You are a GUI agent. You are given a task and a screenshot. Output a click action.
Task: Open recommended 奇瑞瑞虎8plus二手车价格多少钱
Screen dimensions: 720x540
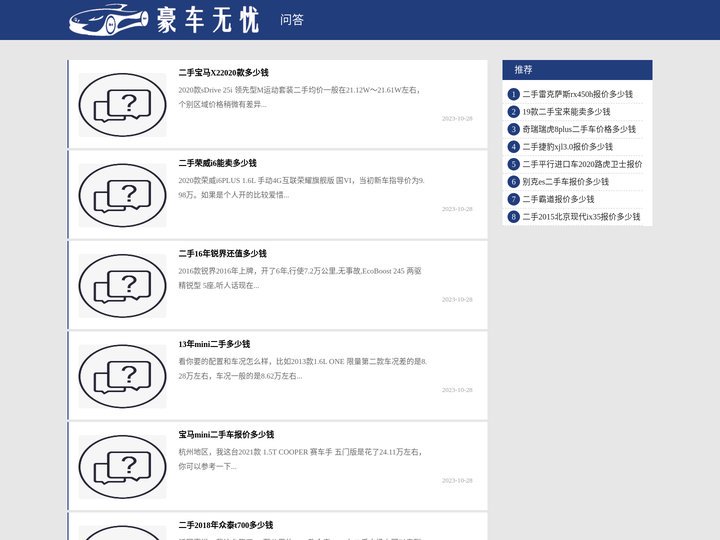(x=579, y=129)
